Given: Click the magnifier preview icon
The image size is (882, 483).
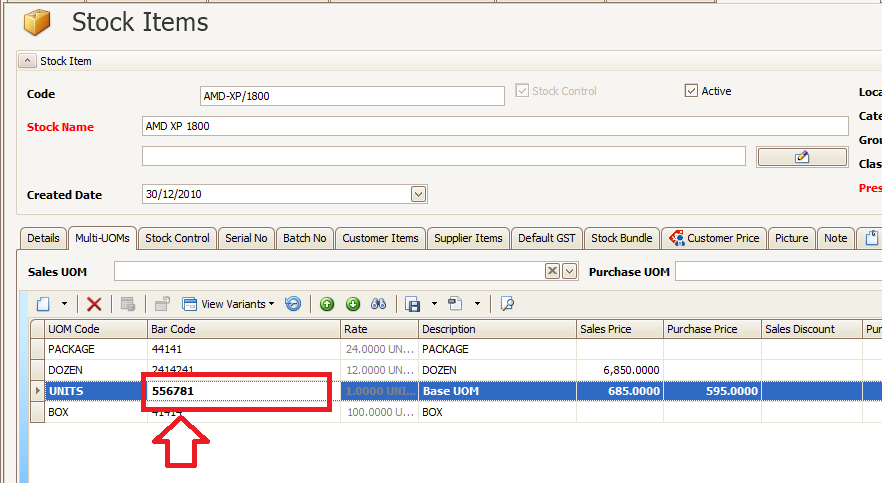Looking at the screenshot, I should coord(507,304).
